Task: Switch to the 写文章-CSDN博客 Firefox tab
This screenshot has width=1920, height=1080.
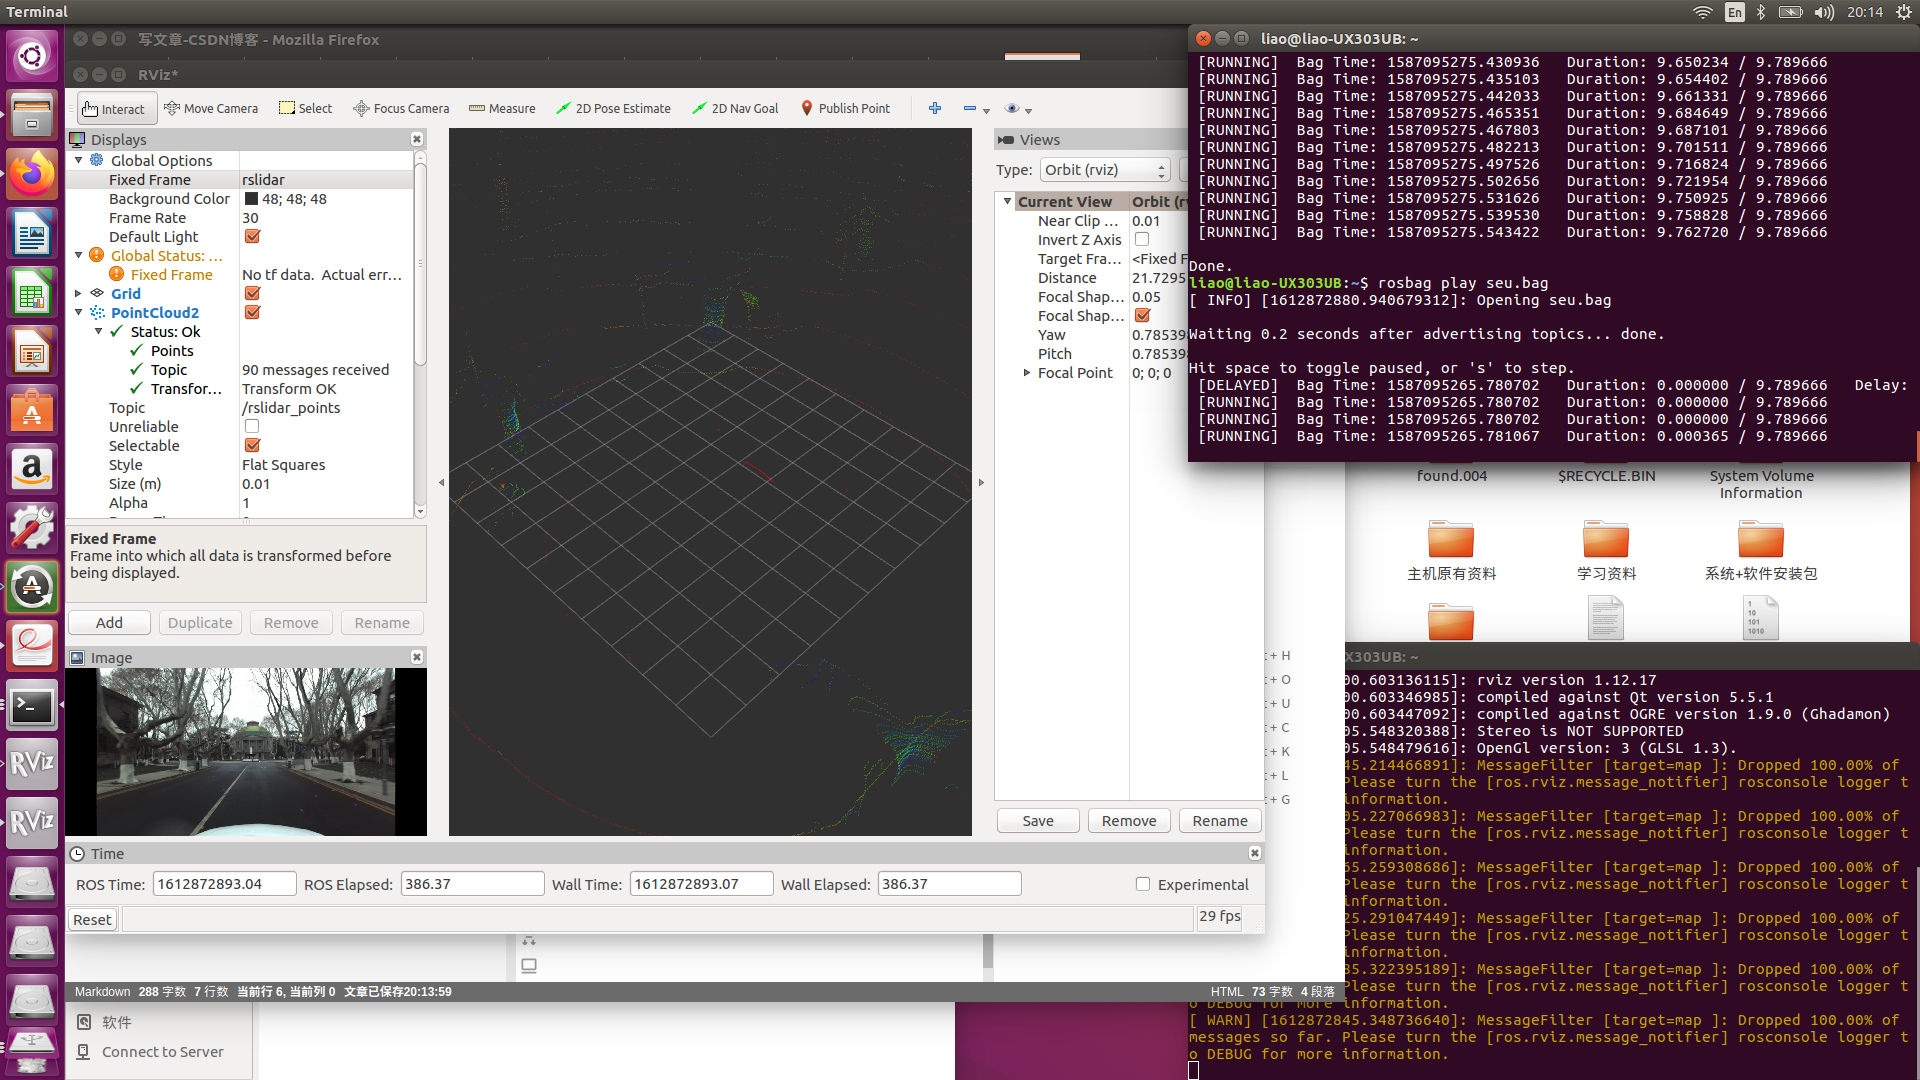Action: pos(258,39)
